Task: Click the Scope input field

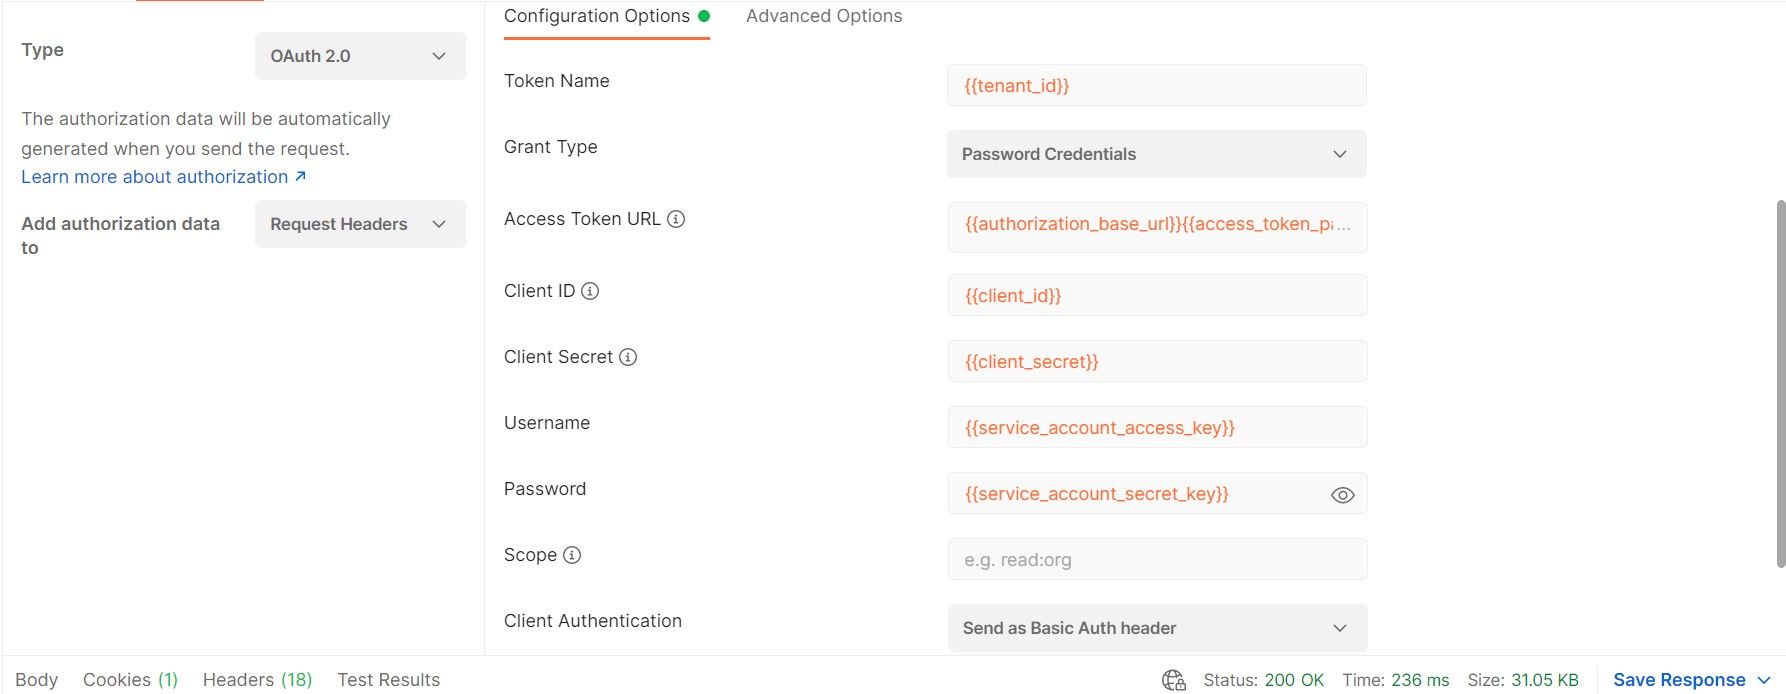Action: (1156, 560)
